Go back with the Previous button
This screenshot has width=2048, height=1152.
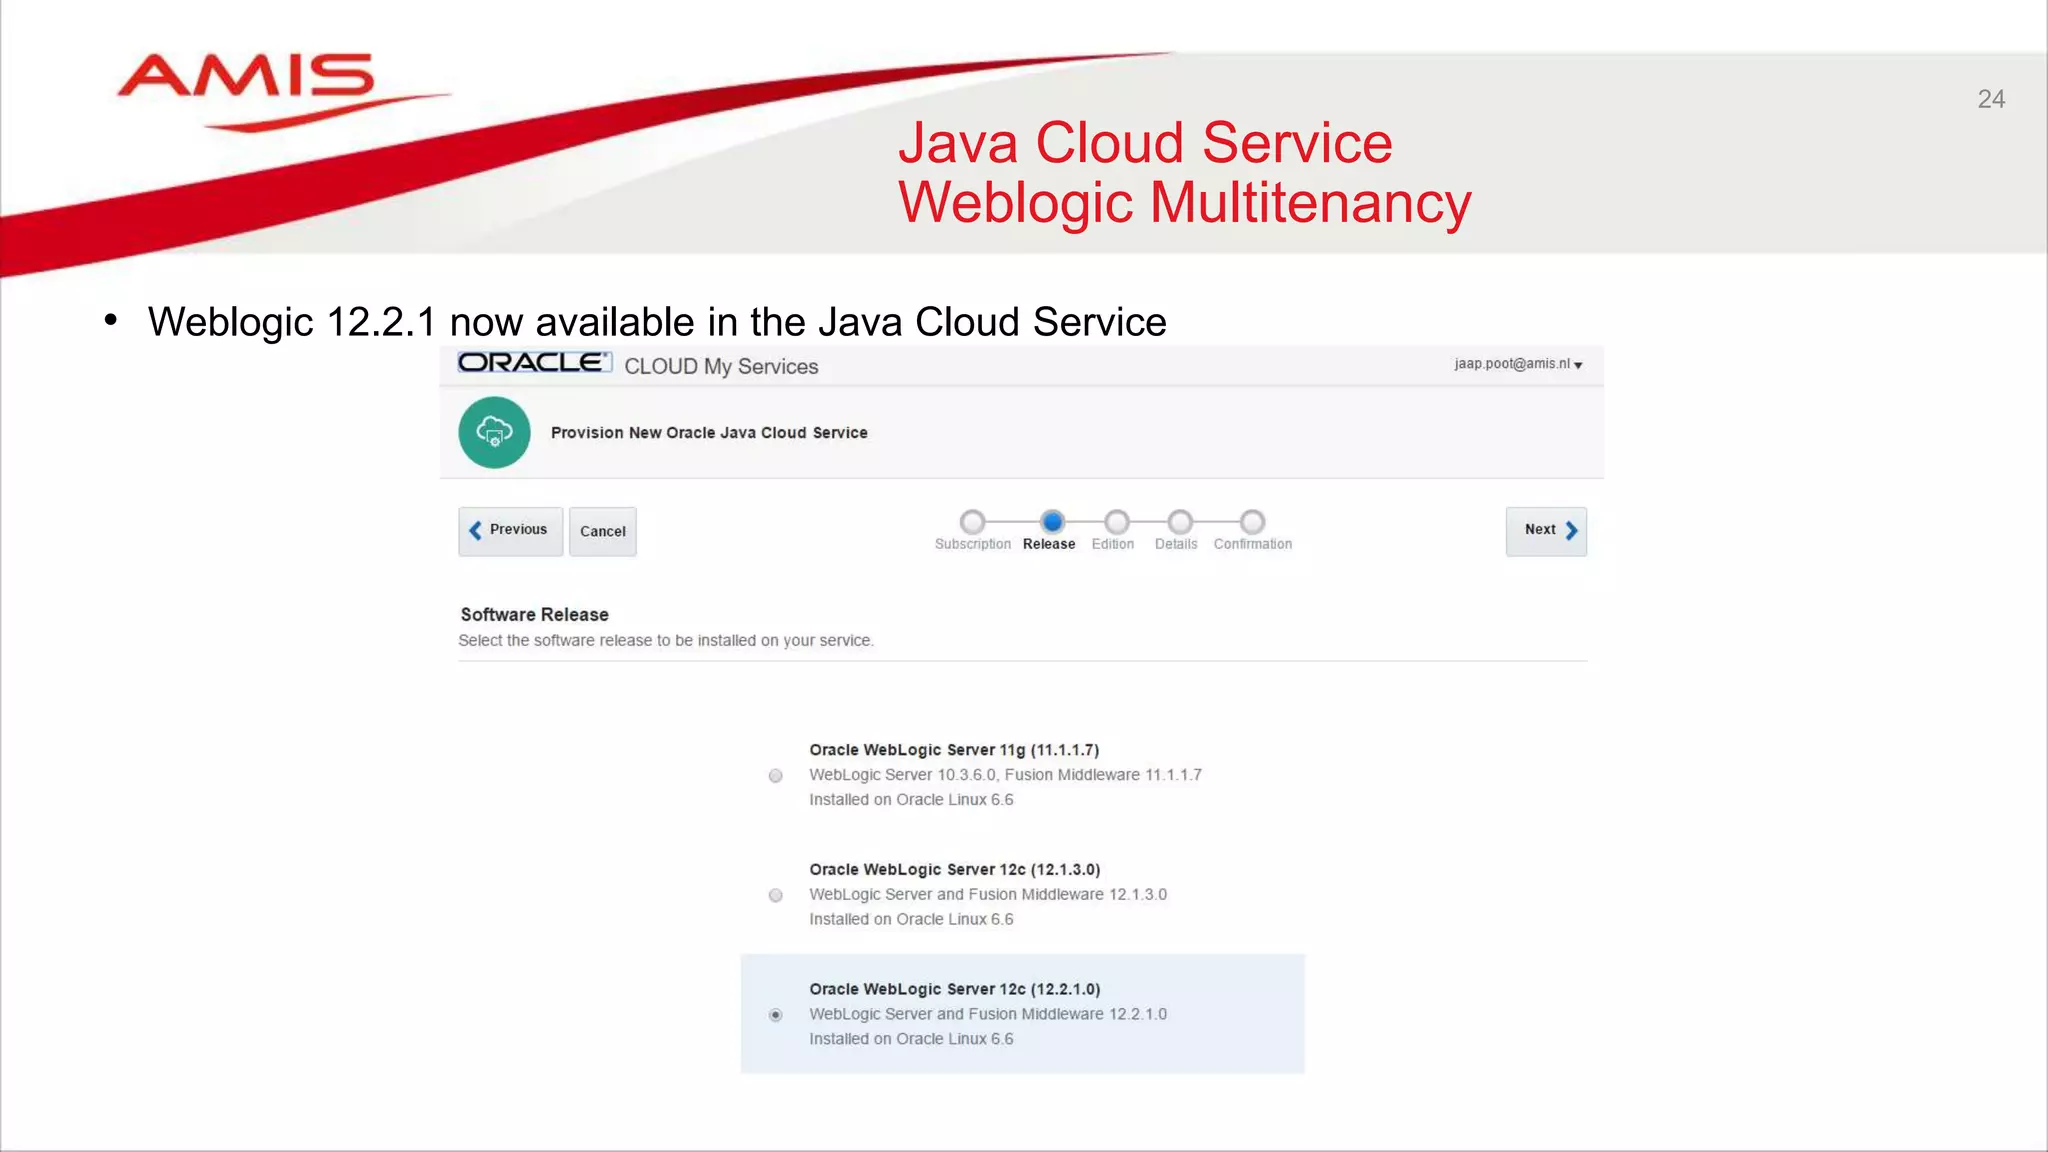tap(510, 531)
